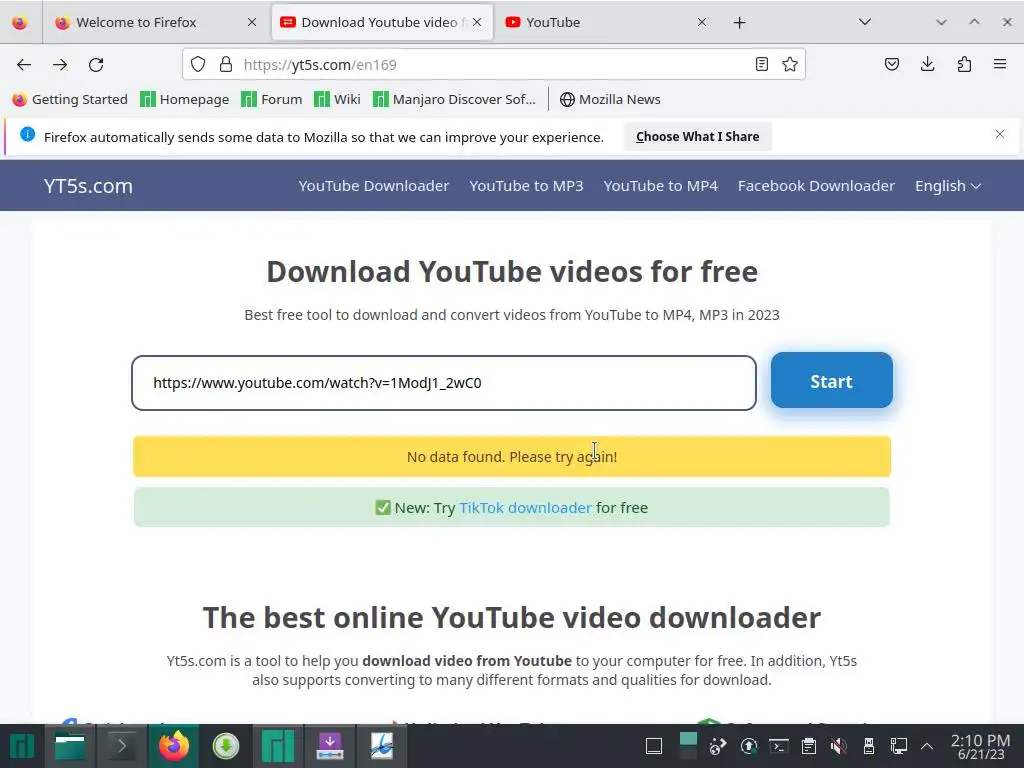Click the YT5s.com site logo
This screenshot has height=768, width=1024.
coord(88,186)
